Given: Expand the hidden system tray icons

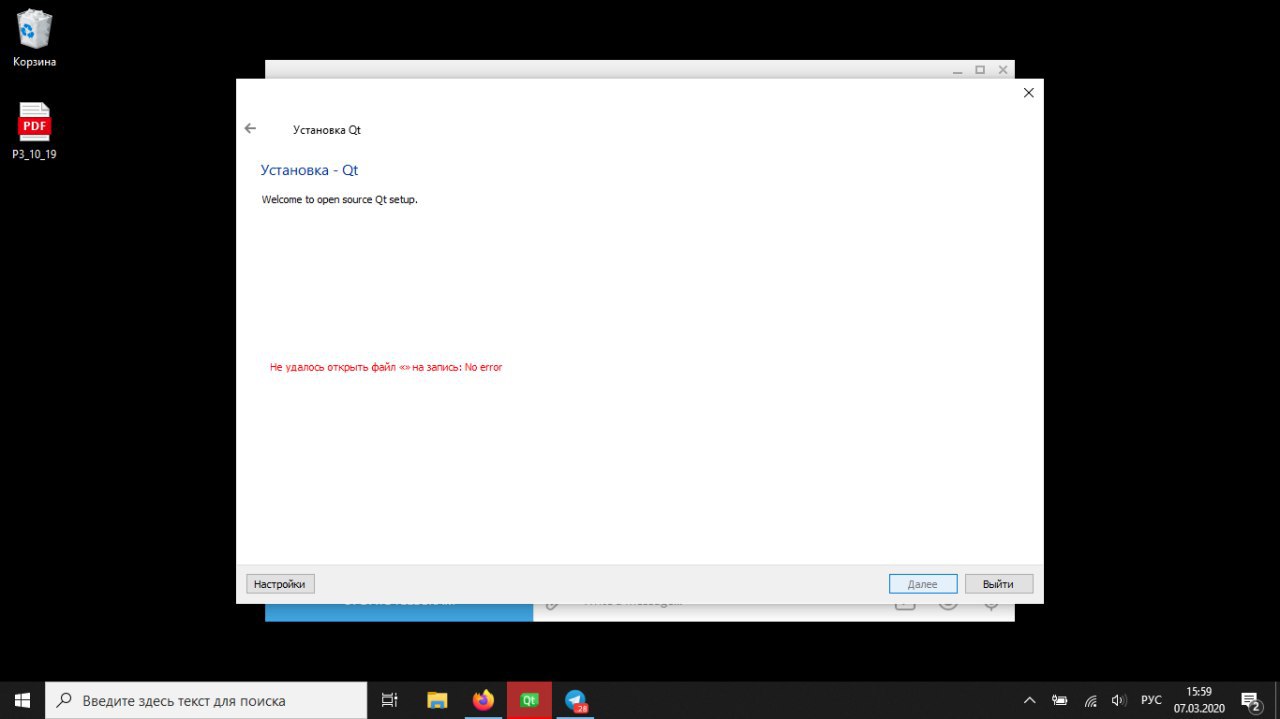Looking at the screenshot, I should pyautogui.click(x=1029, y=700).
